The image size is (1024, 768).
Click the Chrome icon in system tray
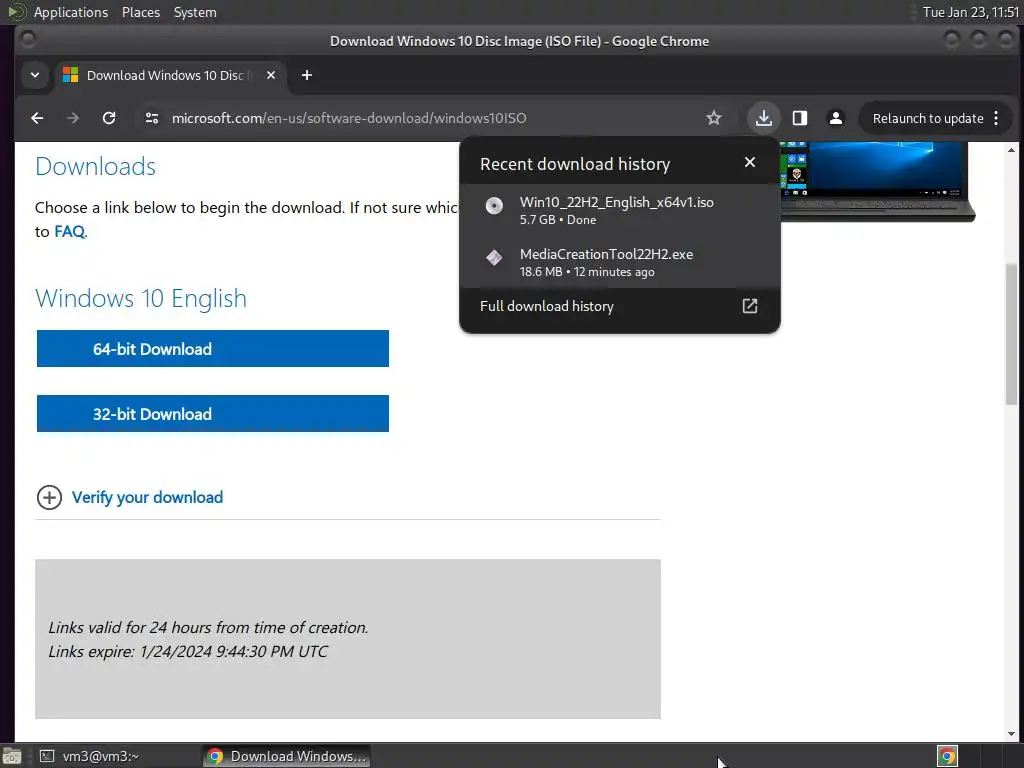(x=947, y=756)
